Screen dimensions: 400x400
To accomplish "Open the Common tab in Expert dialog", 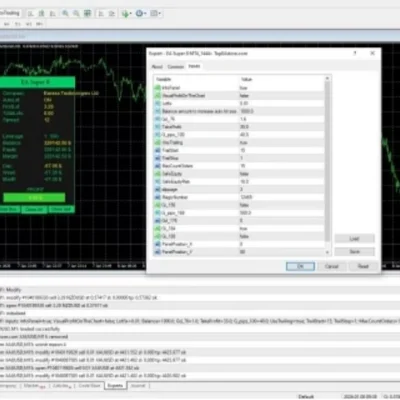I will (176, 67).
